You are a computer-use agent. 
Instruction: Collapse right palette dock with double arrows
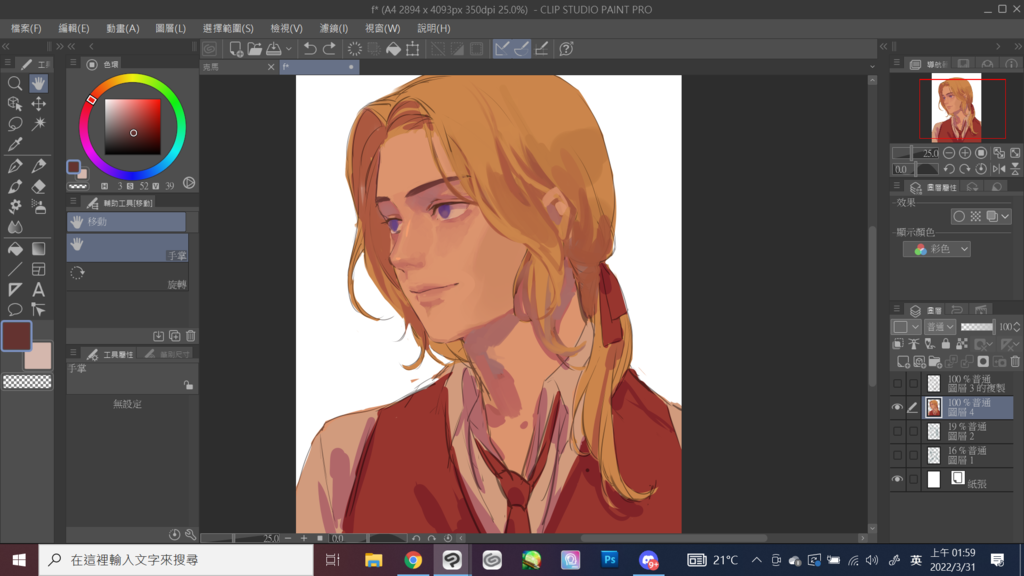(1017, 46)
